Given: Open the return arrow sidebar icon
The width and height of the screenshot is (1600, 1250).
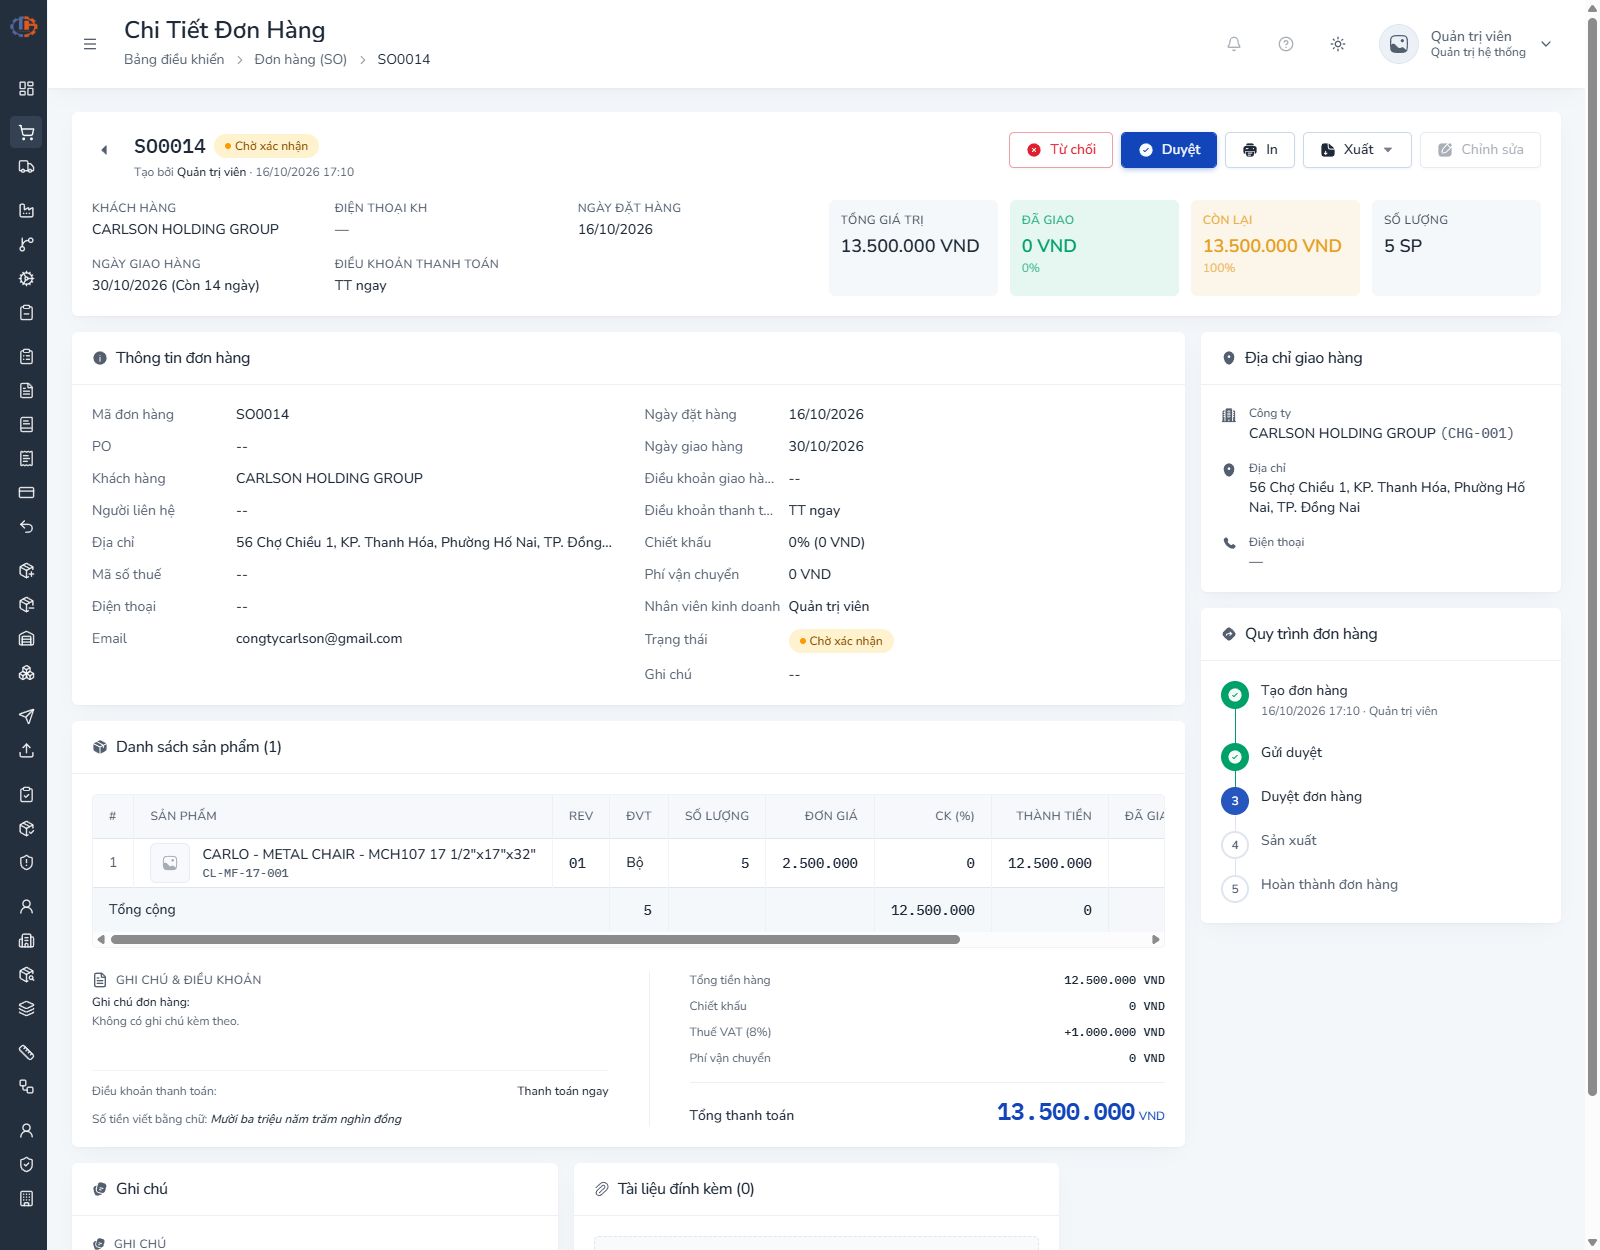Looking at the screenshot, I should 26,526.
